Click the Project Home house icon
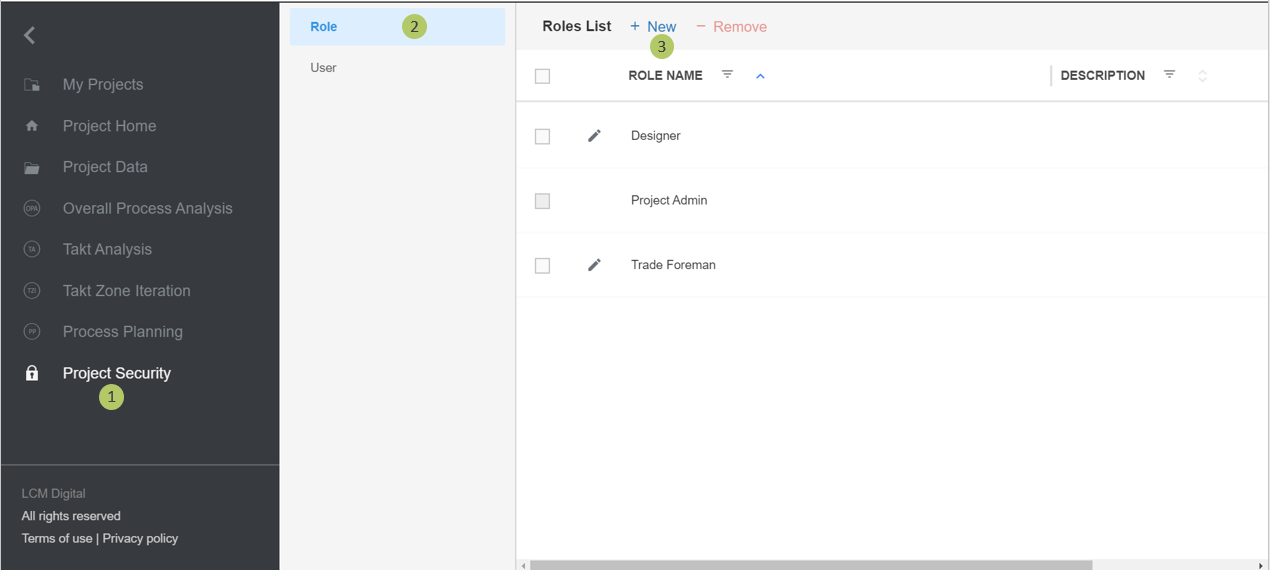 point(32,126)
